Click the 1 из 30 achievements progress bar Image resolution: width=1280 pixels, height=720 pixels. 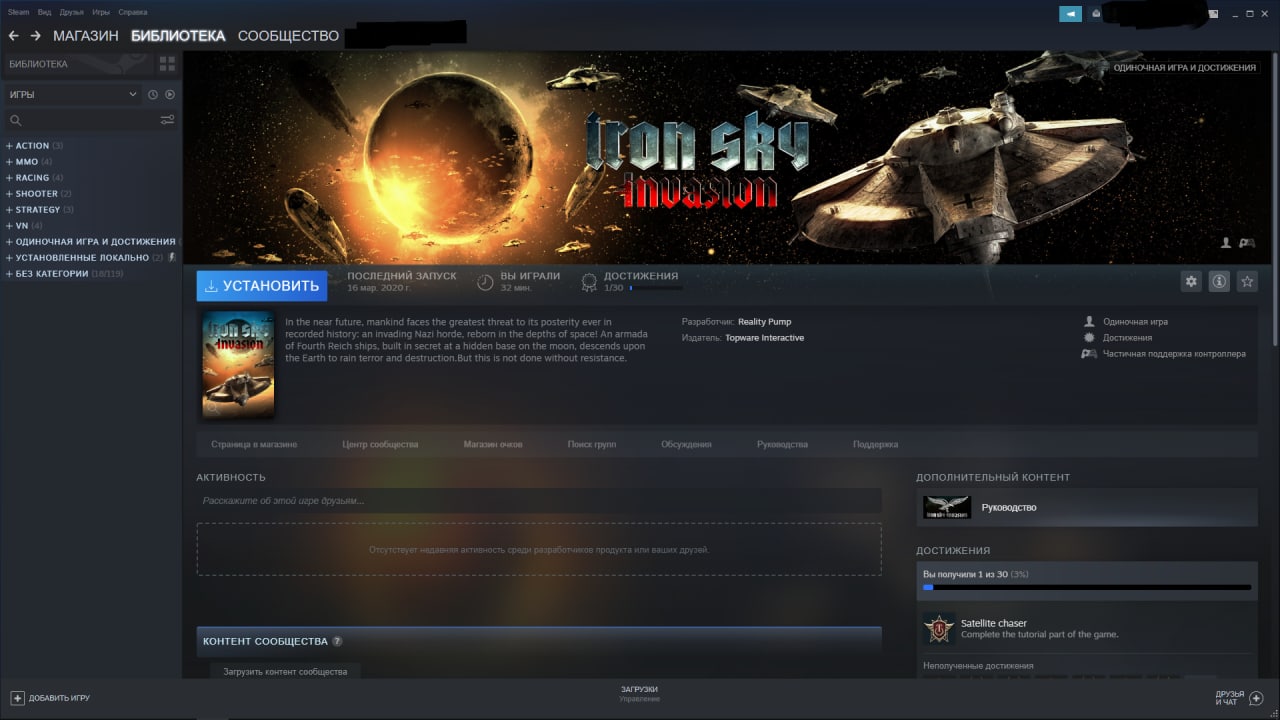(1087, 588)
